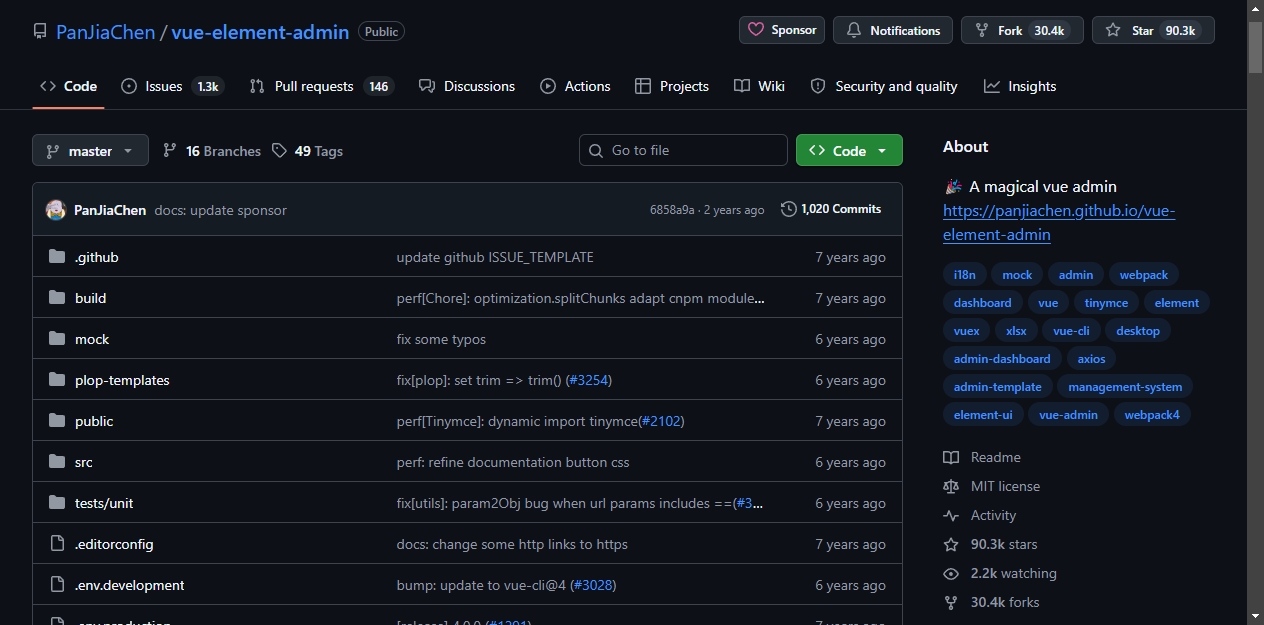The image size is (1264, 625).
Task: Click the bell icon in Notifications button
Action: coord(854,30)
